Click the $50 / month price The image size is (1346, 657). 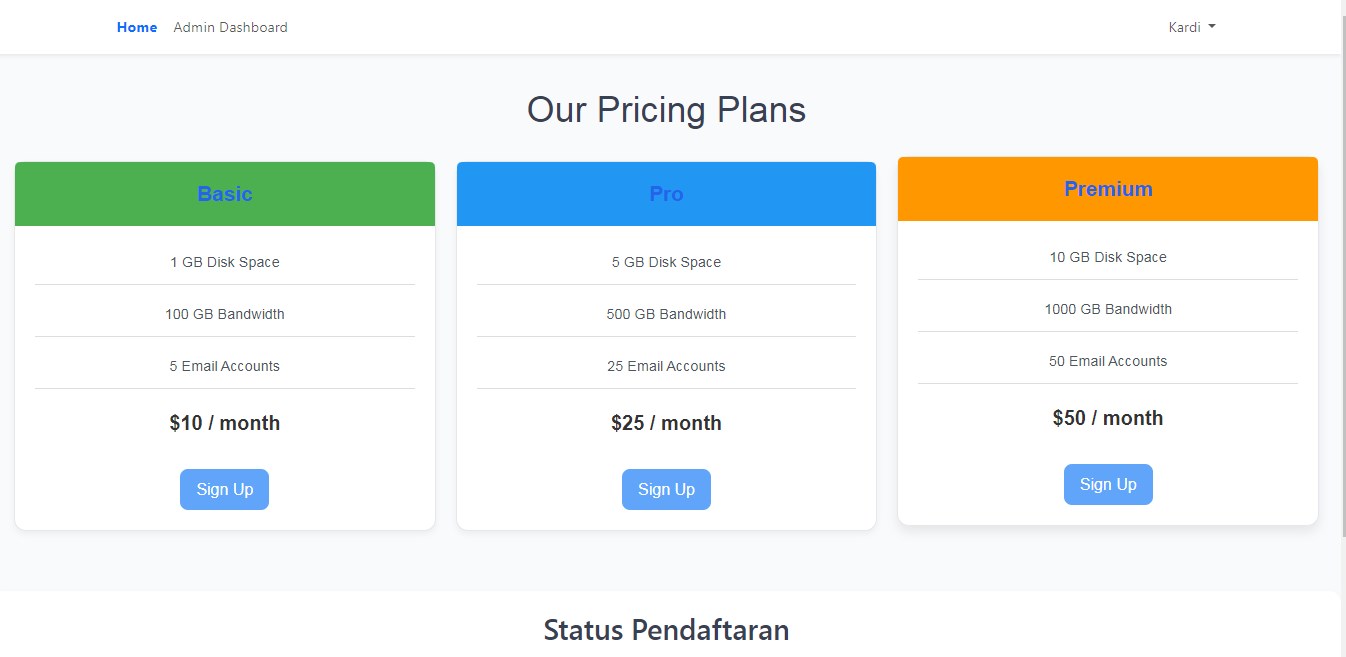(x=1108, y=418)
